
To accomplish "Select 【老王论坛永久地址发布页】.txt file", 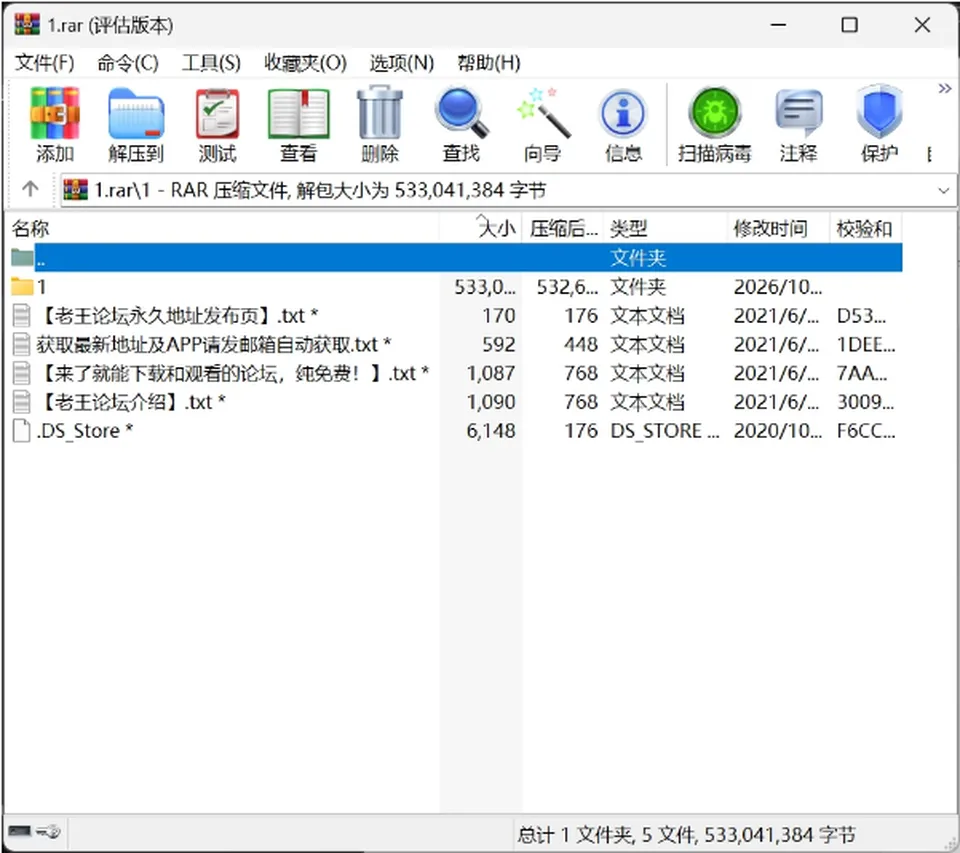I will 456,315.
